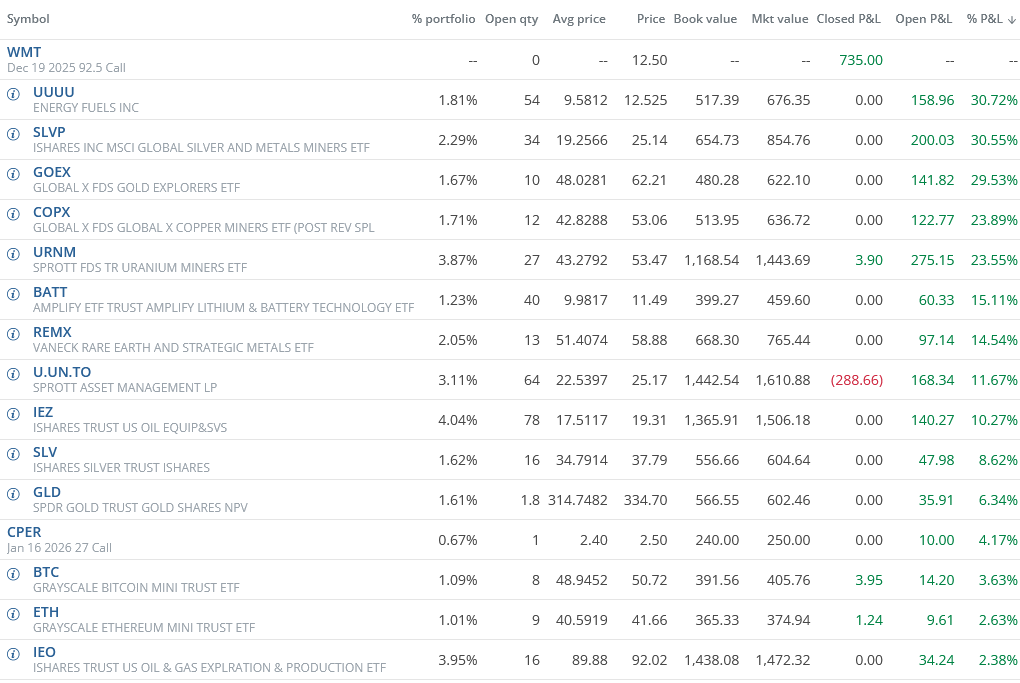Select 'Dec 19 2025 92.5 Call' description
The height and width of the screenshot is (683, 1020).
tap(66, 68)
